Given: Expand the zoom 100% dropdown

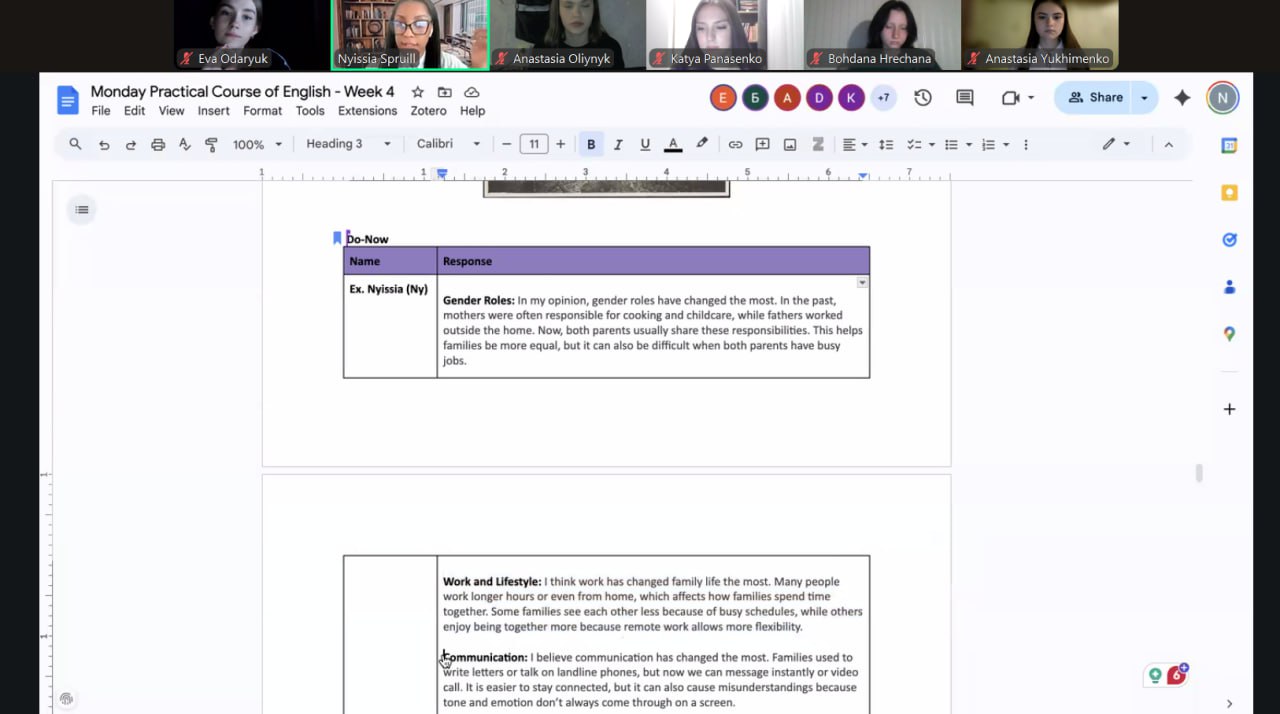Looking at the screenshot, I should (x=257, y=145).
